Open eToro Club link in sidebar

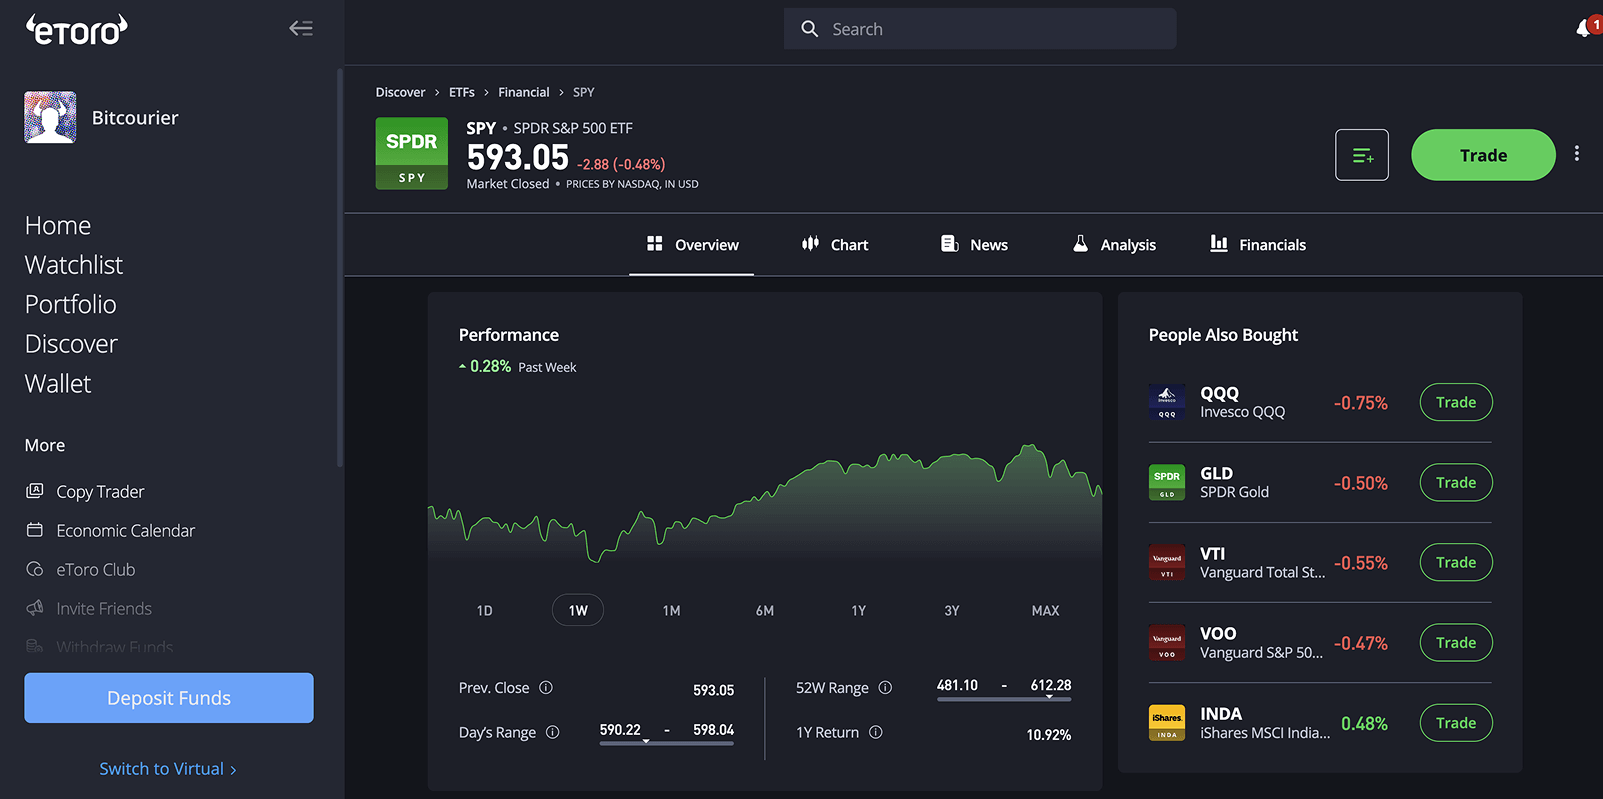click(96, 569)
